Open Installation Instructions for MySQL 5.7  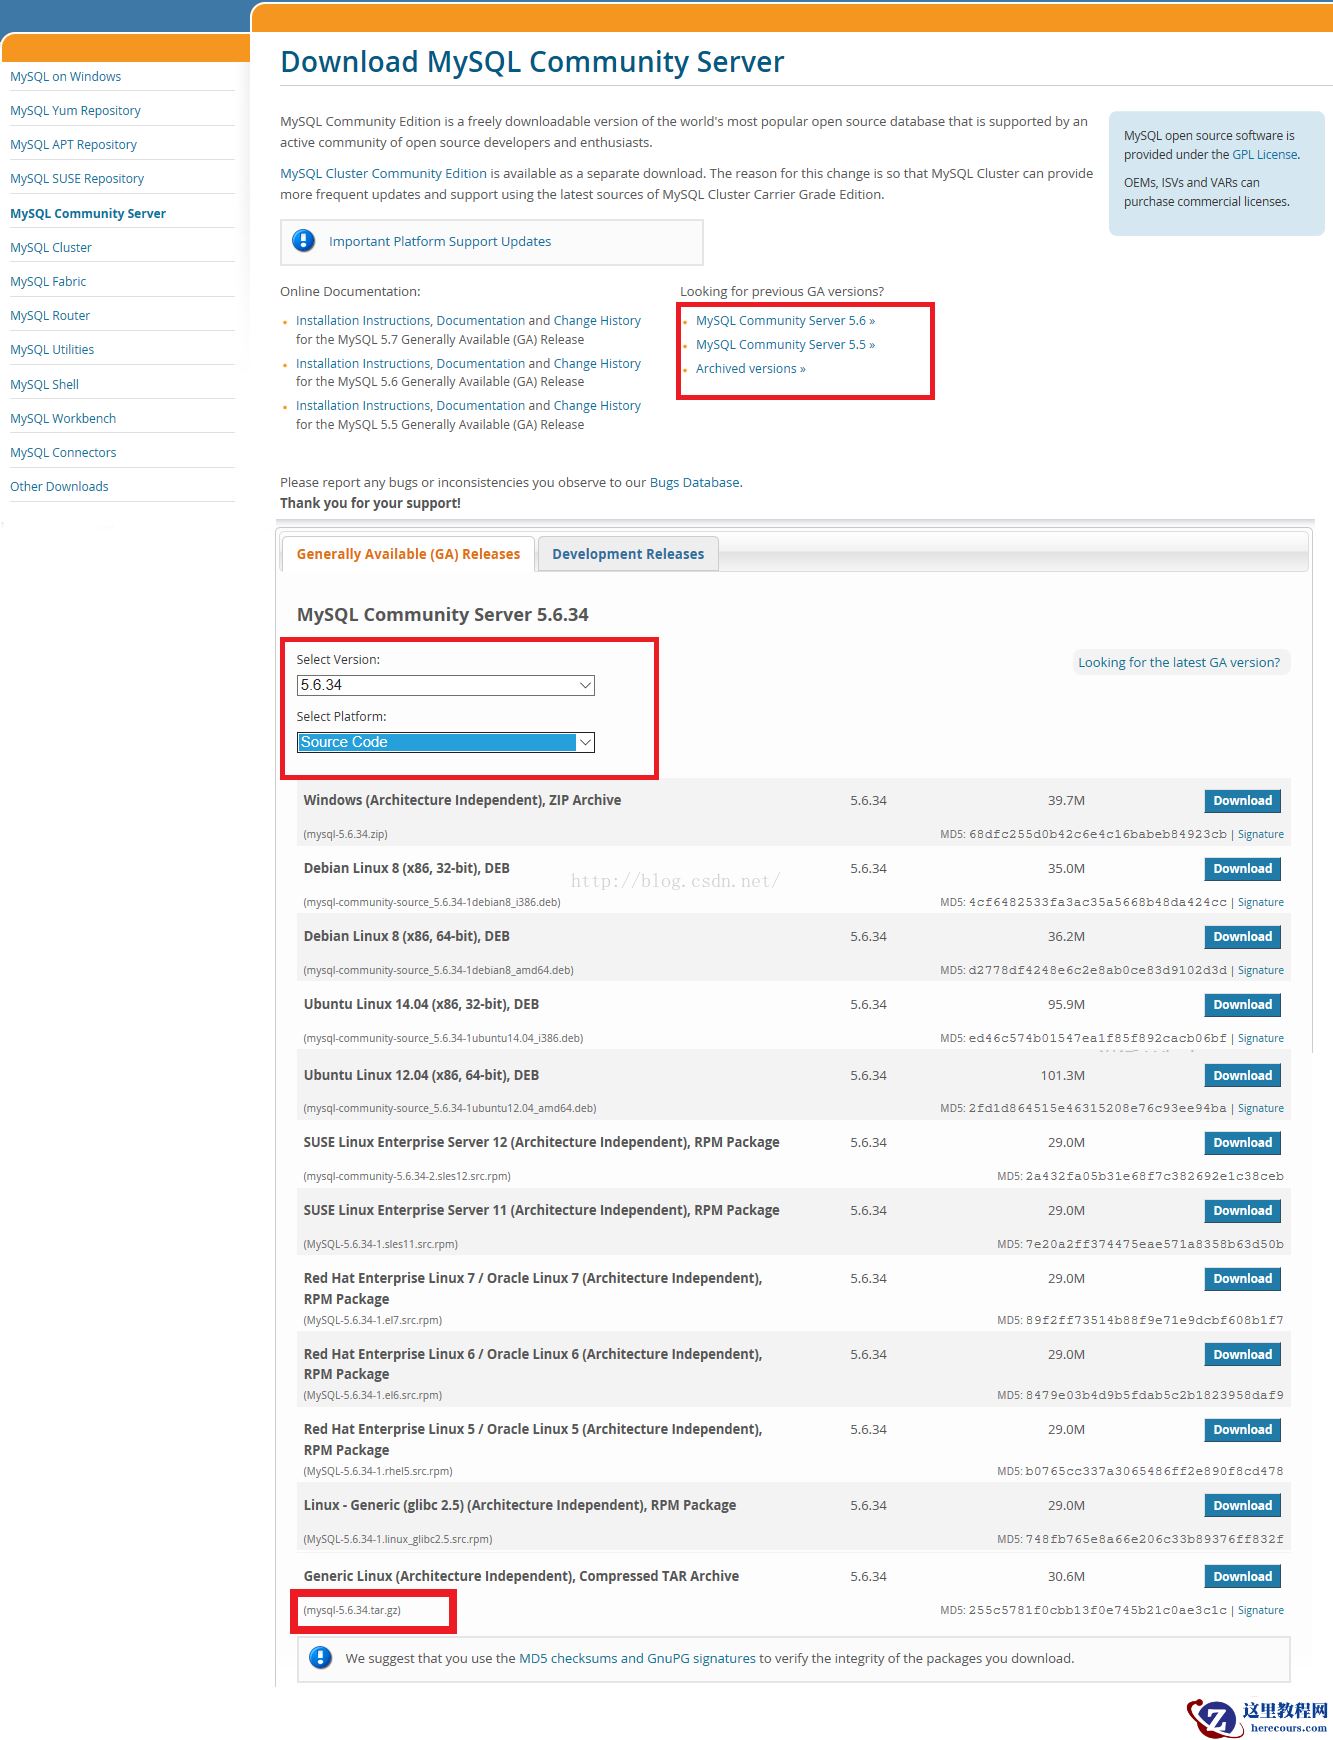pos(364,321)
